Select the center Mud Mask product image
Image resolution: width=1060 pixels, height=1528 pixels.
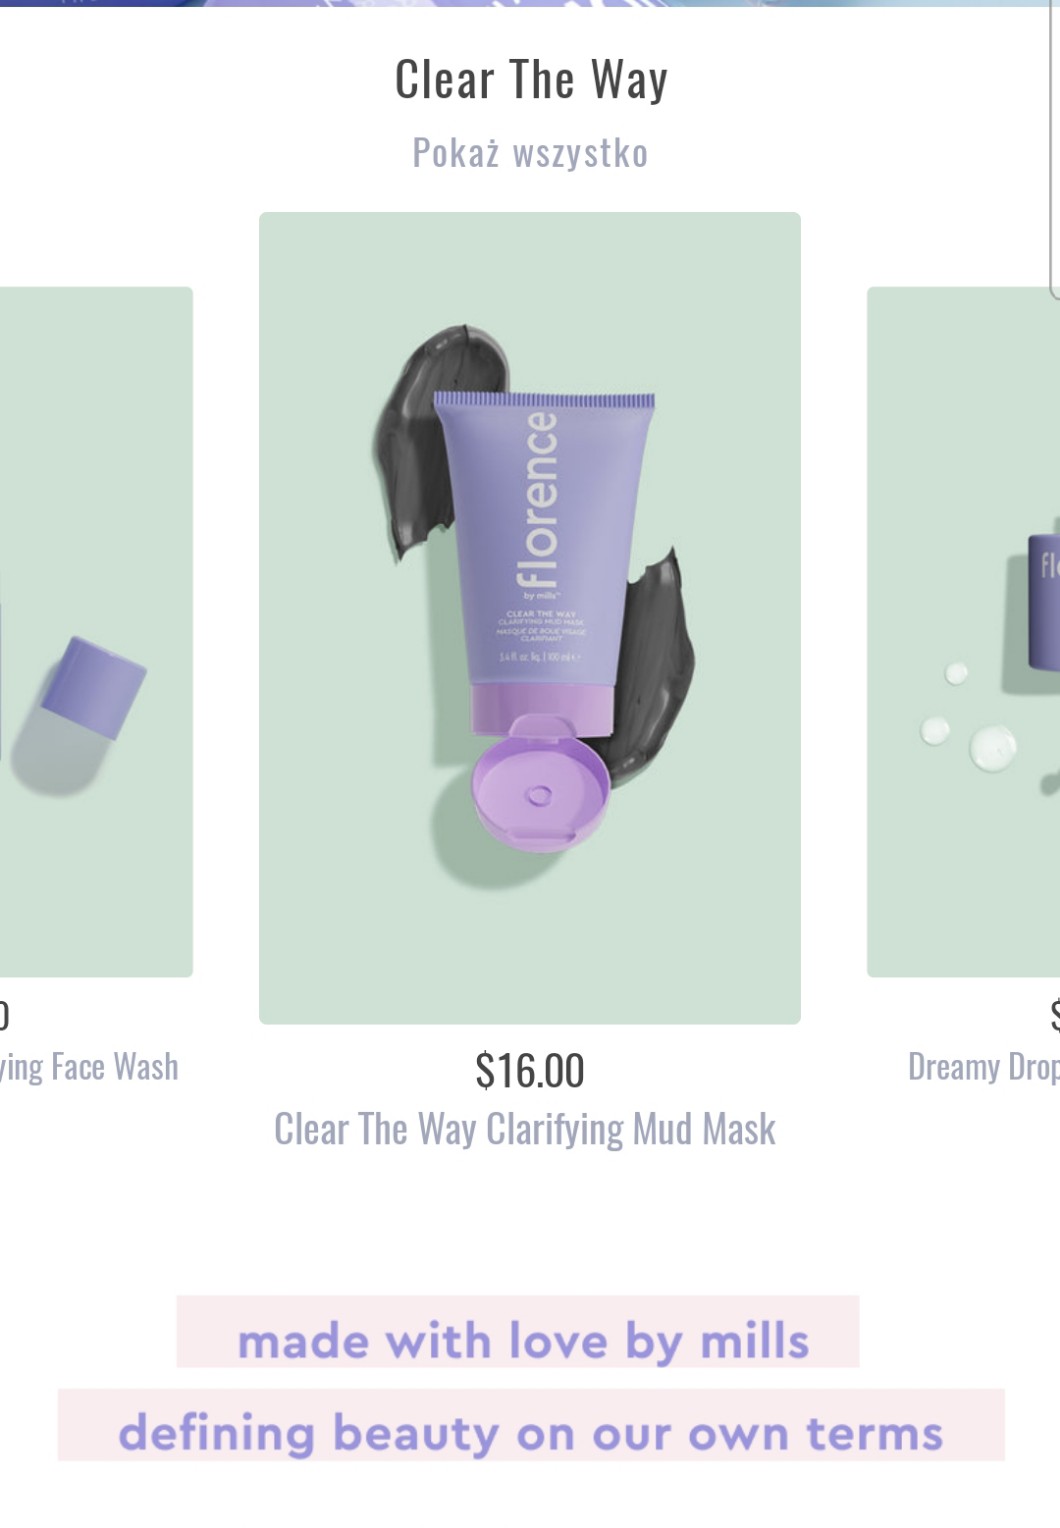pyautogui.click(x=530, y=618)
